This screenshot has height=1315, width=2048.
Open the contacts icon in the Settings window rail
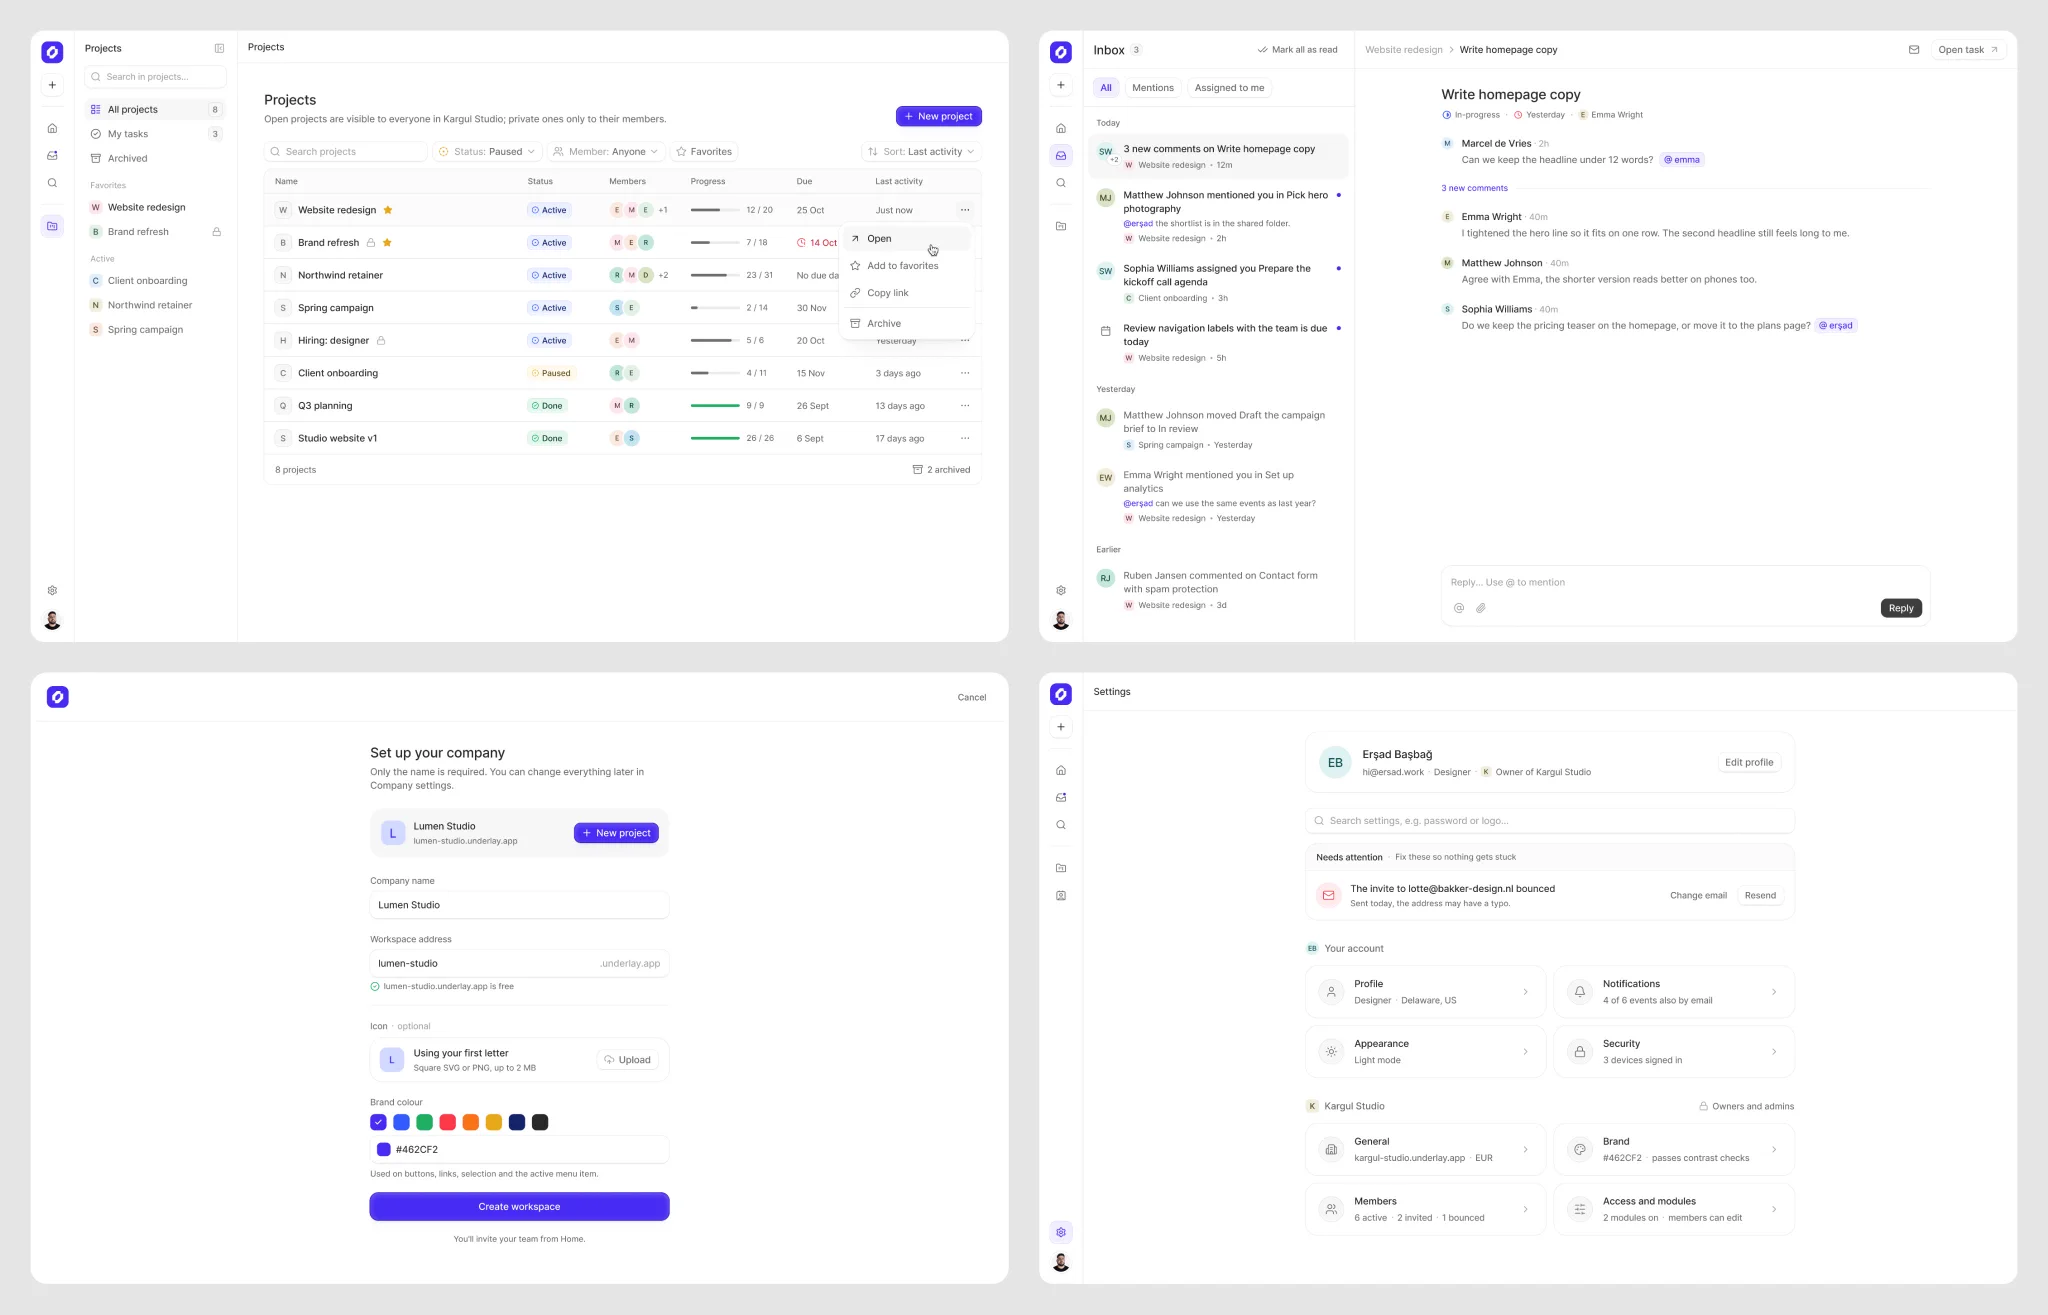[x=1061, y=895]
